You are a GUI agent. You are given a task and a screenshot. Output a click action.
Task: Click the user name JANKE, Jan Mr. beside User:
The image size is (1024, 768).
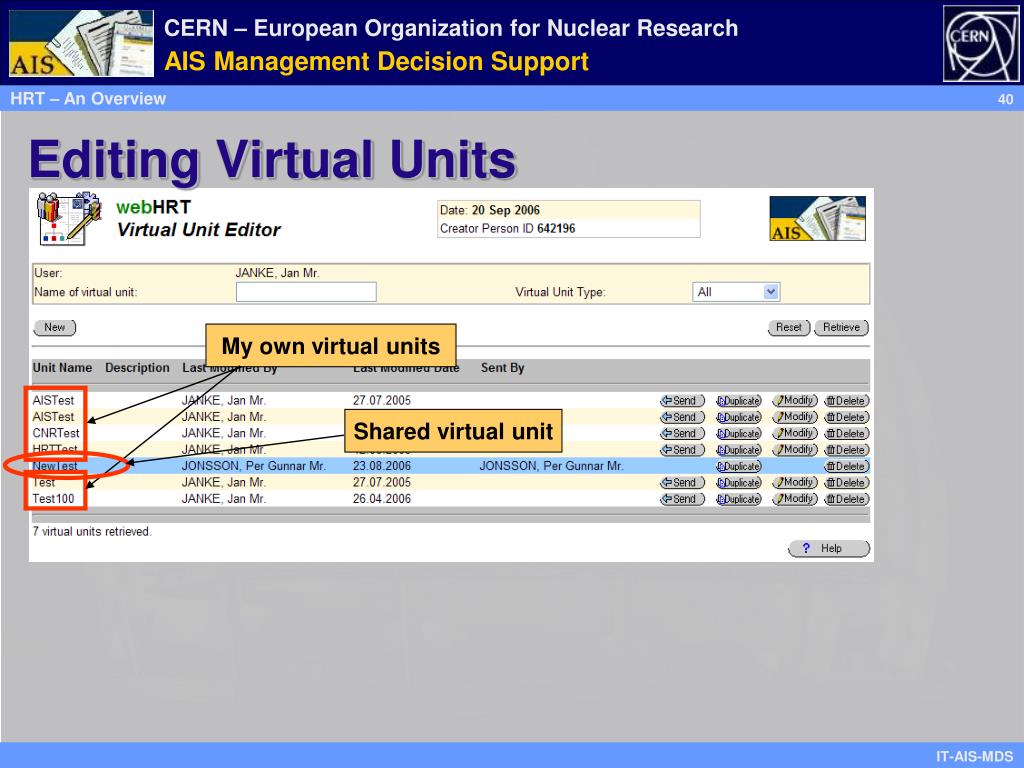[278, 273]
